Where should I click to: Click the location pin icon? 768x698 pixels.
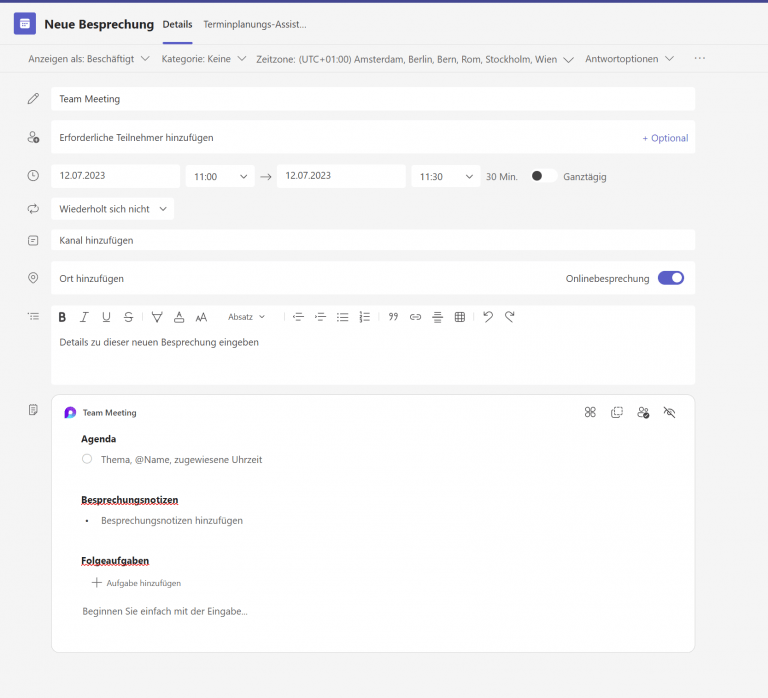point(33,278)
